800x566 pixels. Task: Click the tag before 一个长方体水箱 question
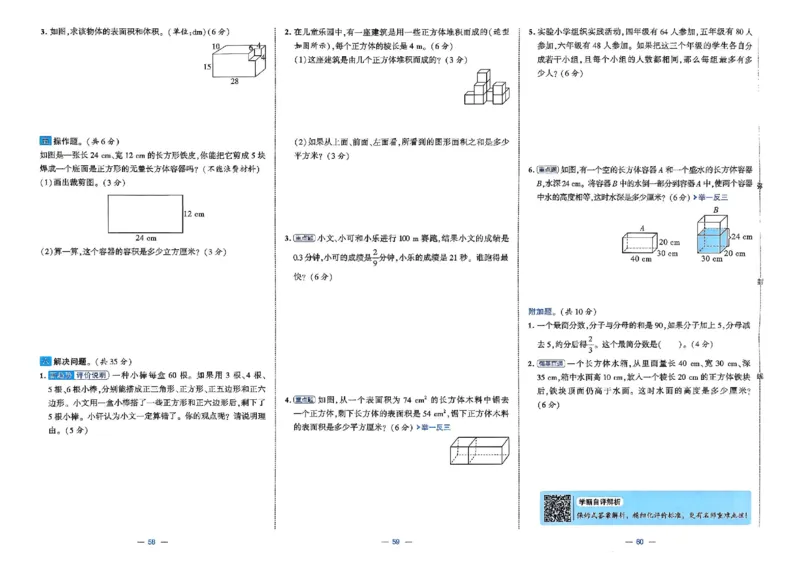click(x=551, y=363)
